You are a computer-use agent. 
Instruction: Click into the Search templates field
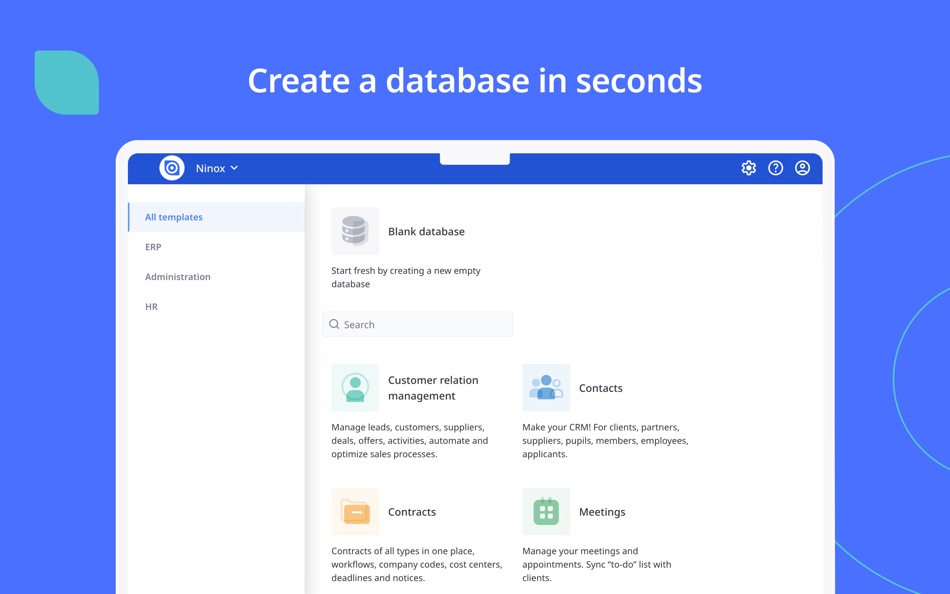click(x=417, y=324)
